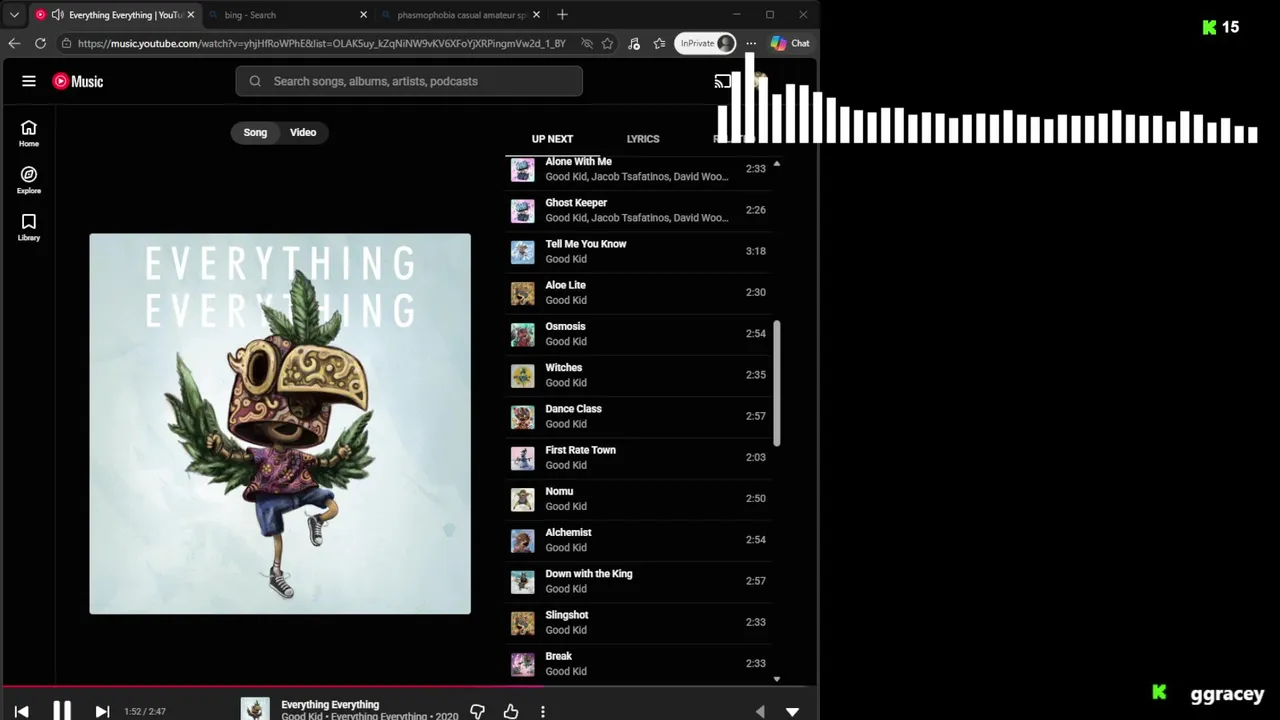This screenshot has width=1280, height=720.
Task: Click the queue scrollbar thumb
Action: click(776, 383)
